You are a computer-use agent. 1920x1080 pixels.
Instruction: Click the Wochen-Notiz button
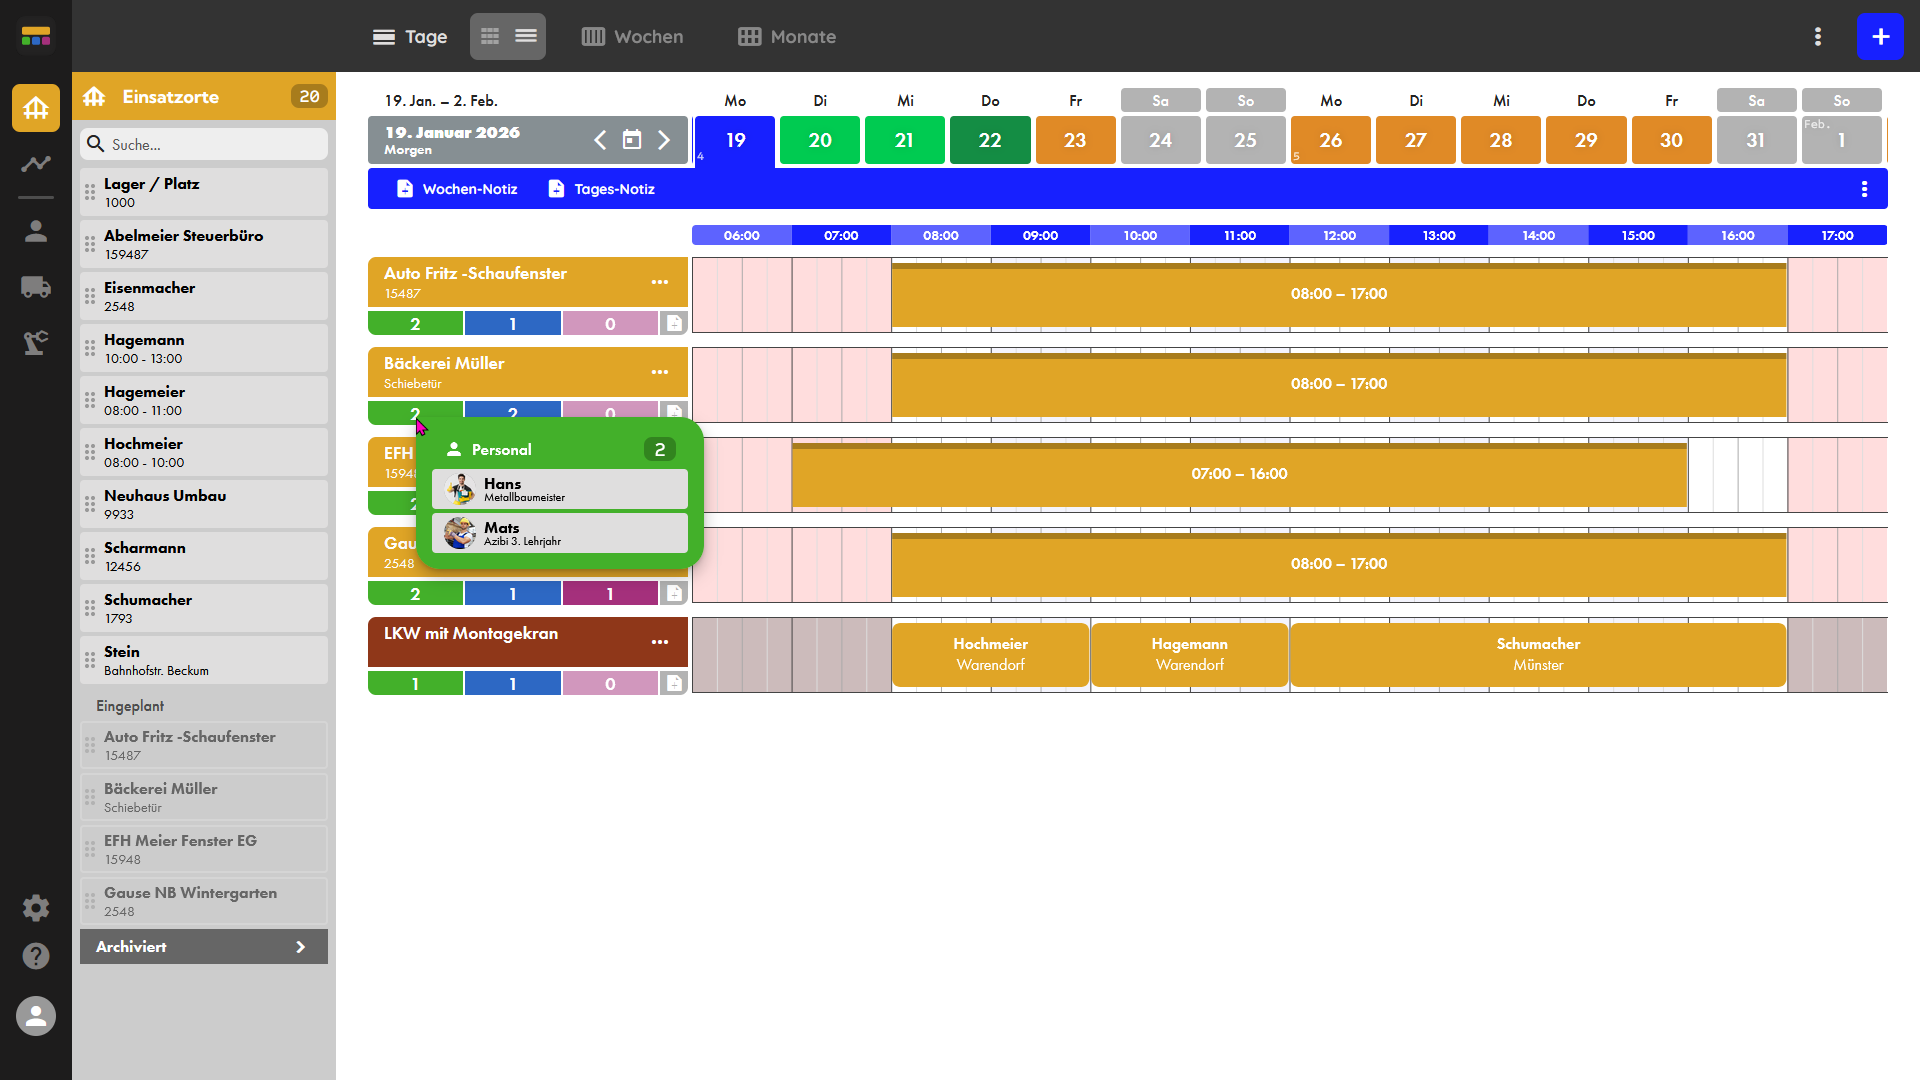(457, 189)
